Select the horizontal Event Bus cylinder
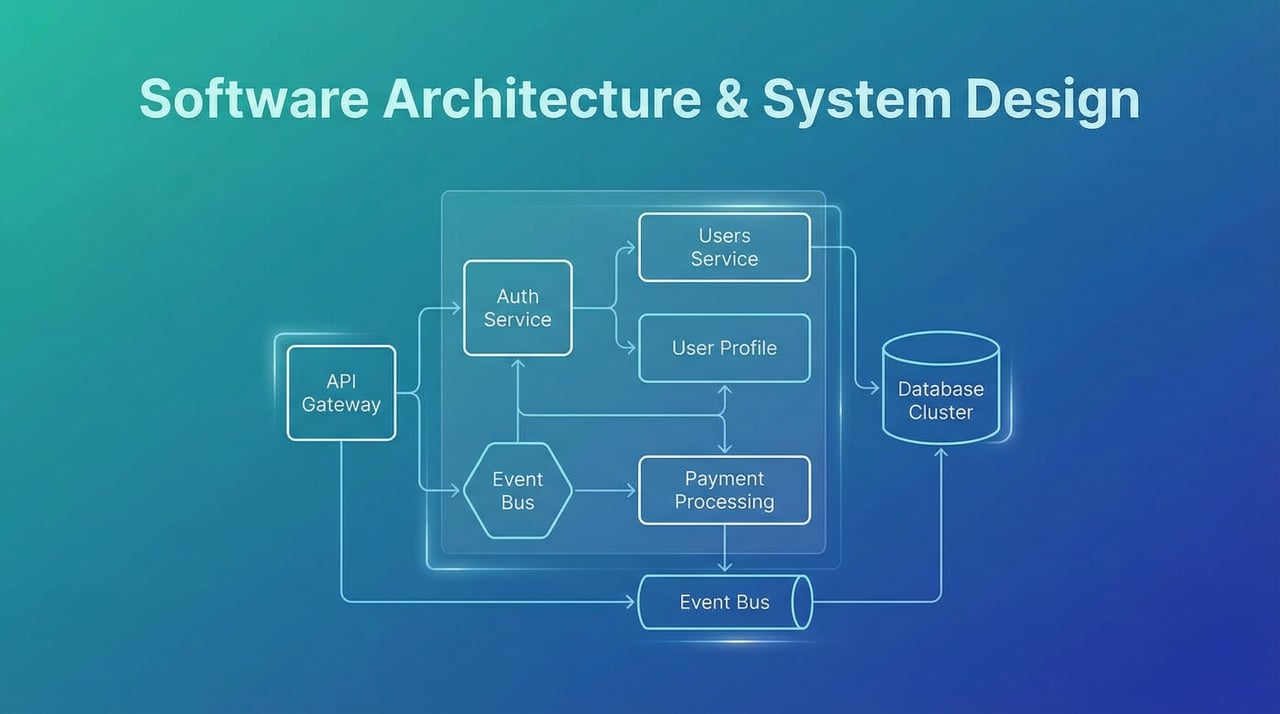 724,602
